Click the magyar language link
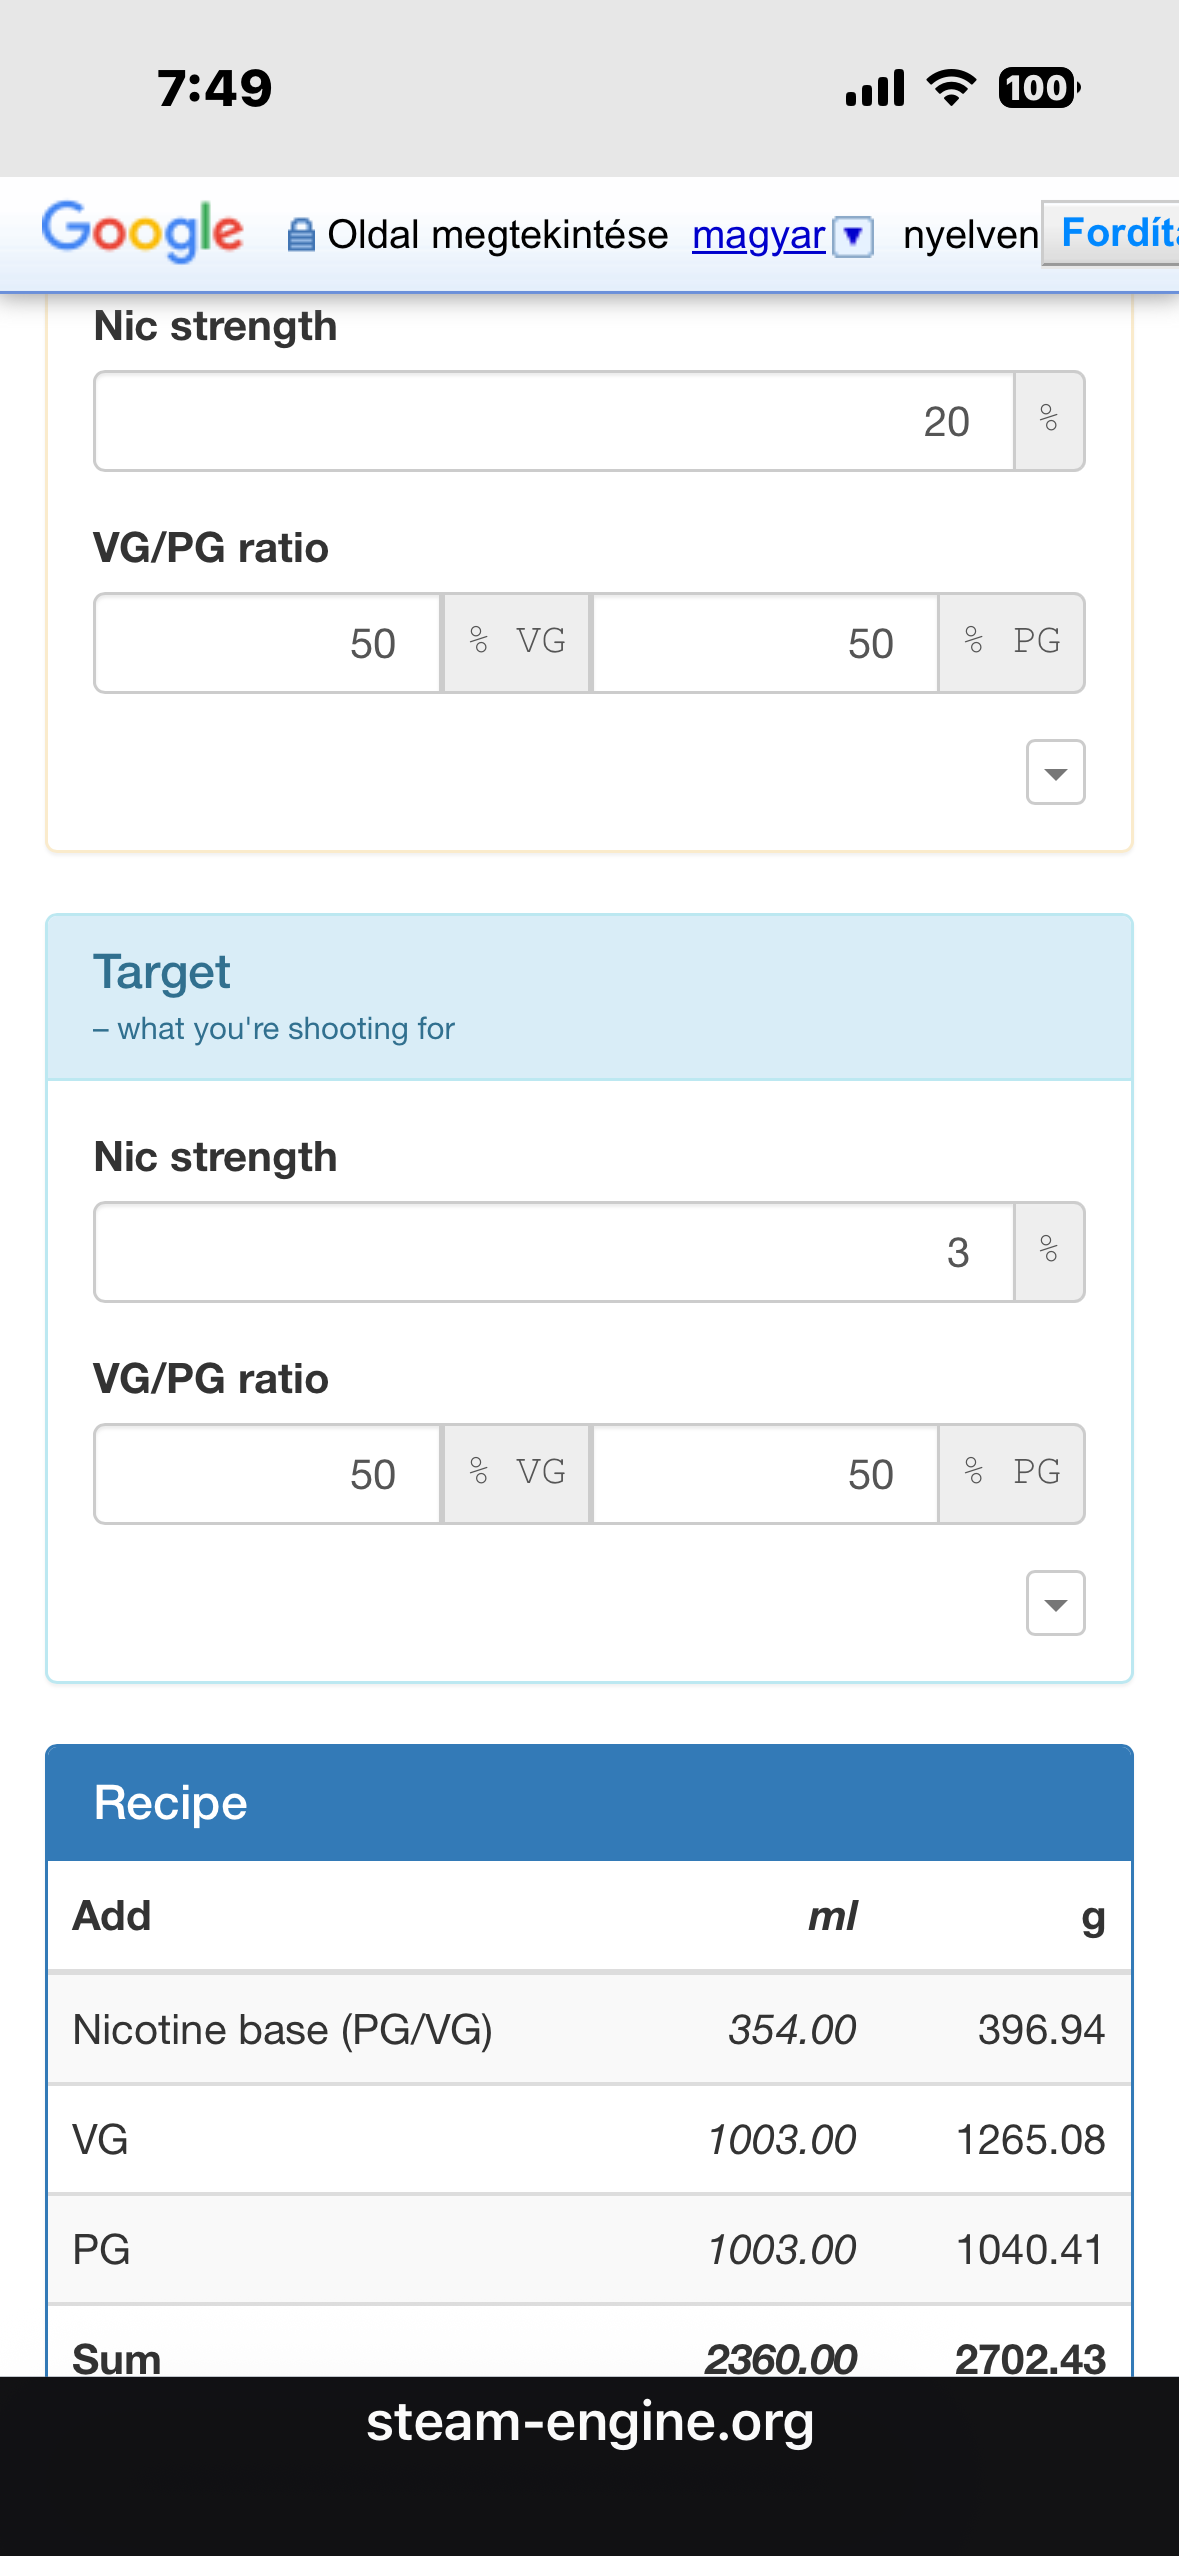 [758, 236]
